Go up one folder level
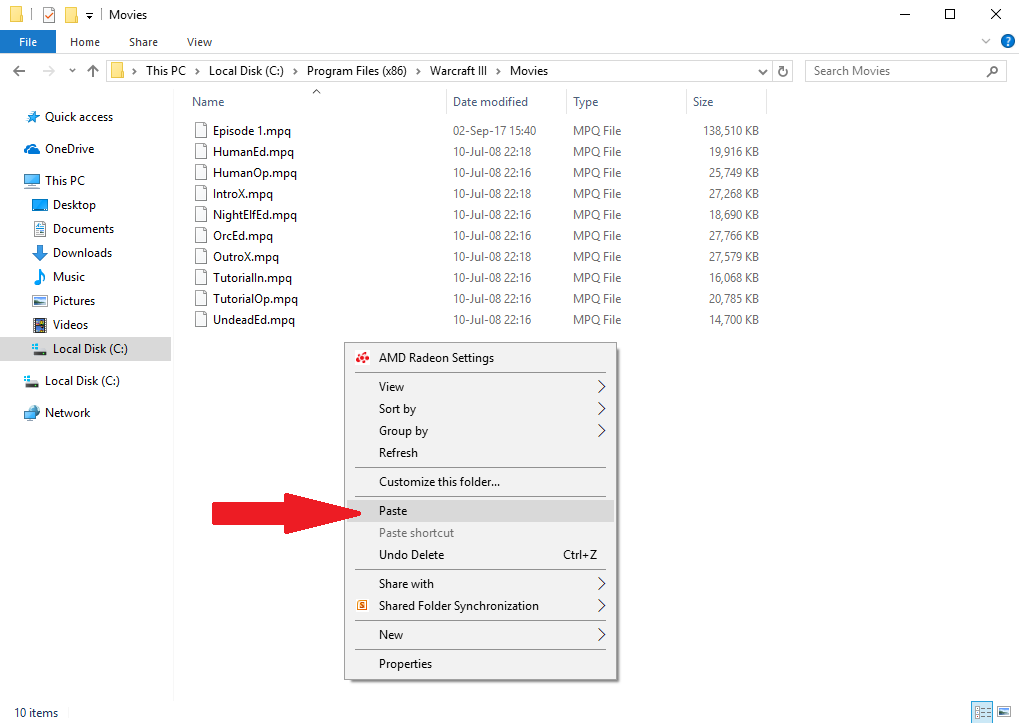The height and width of the screenshot is (723, 1019). point(93,71)
